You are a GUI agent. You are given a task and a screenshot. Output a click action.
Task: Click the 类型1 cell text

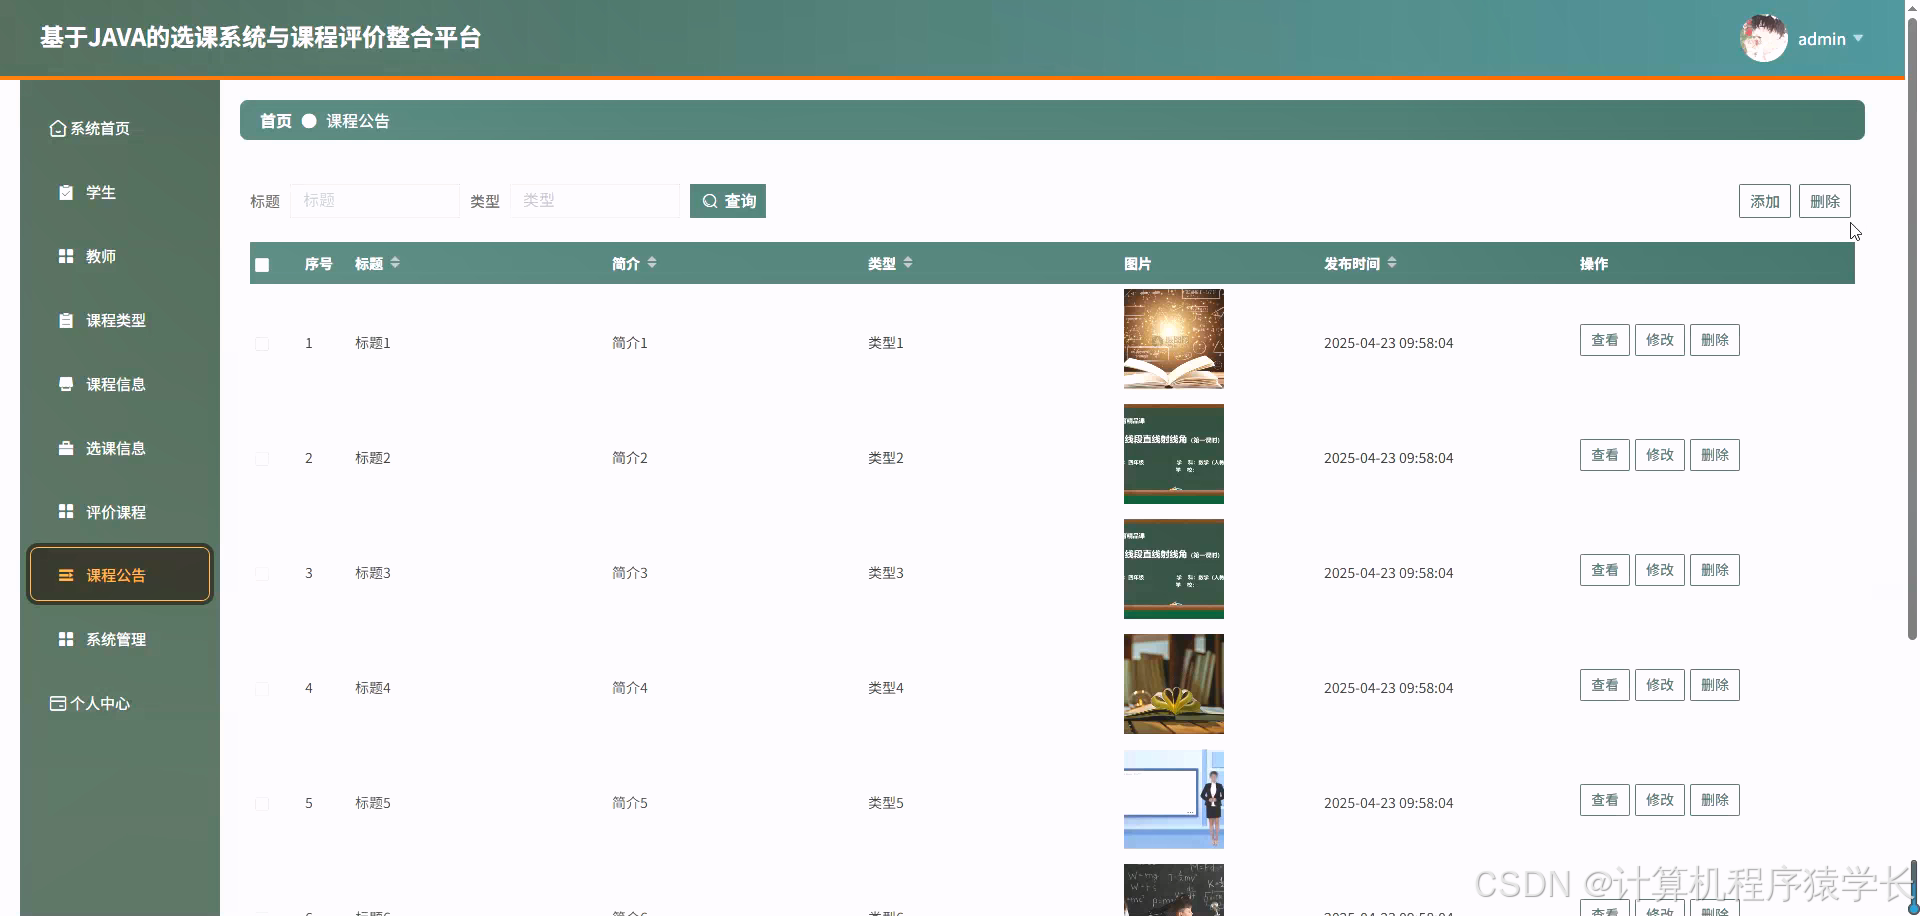point(885,343)
